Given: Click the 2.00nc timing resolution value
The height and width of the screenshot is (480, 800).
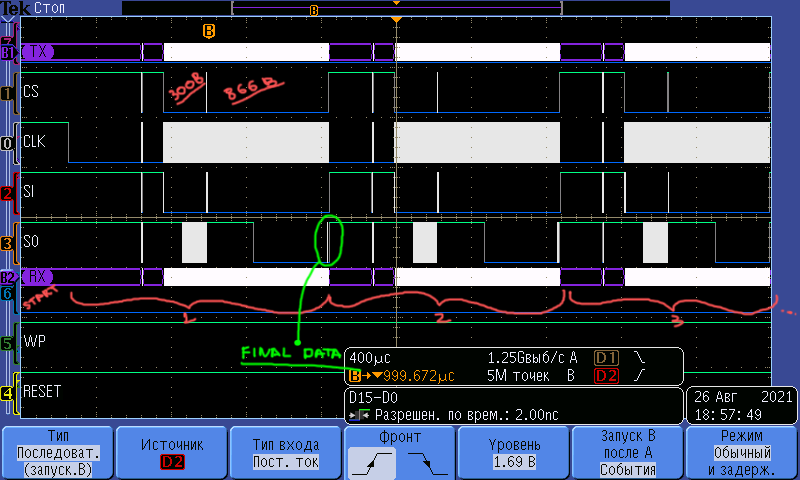Looking at the screenshot, I should point(537,415).
